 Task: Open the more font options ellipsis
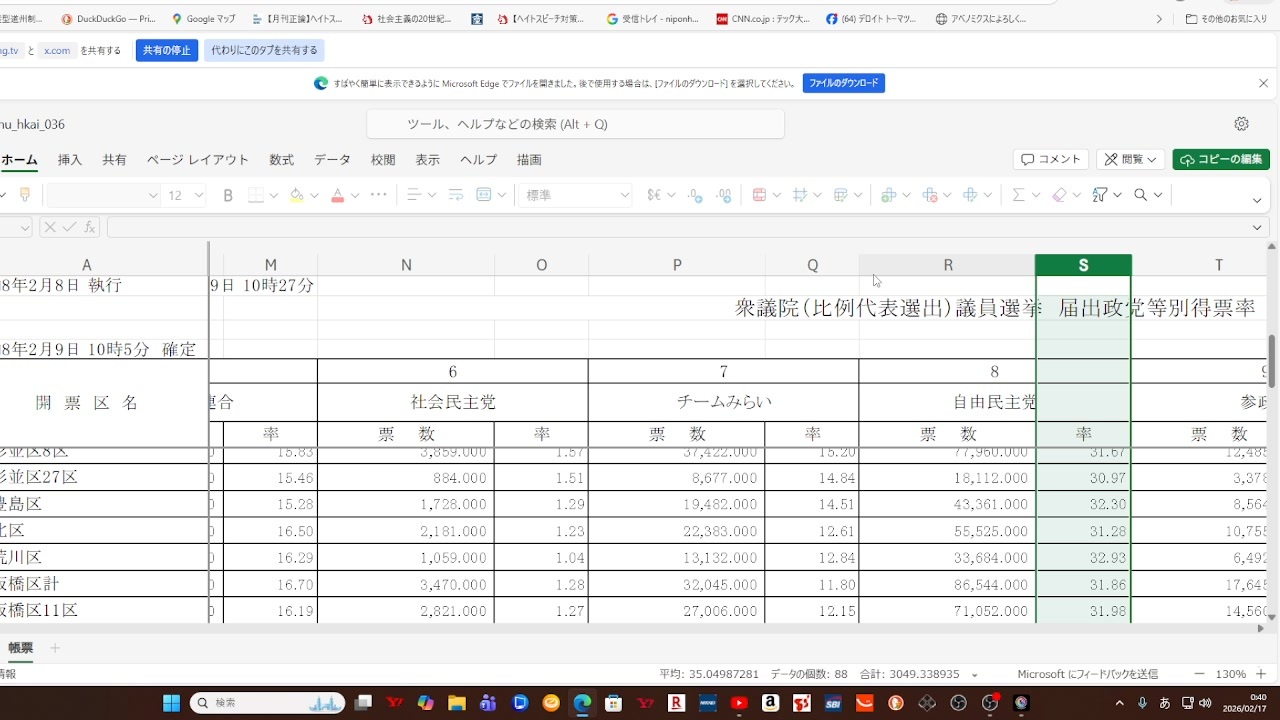click(378, 195)
